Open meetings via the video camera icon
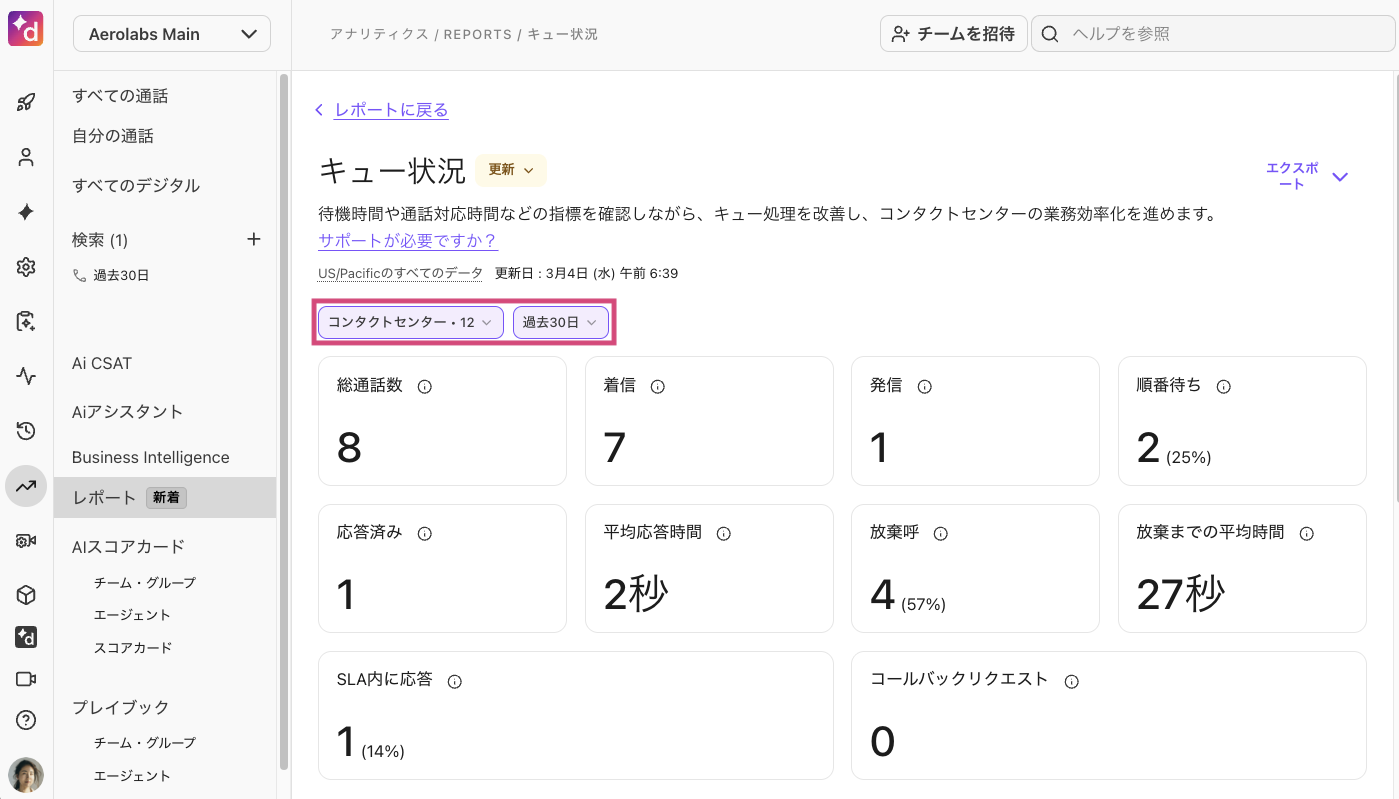 25,678
